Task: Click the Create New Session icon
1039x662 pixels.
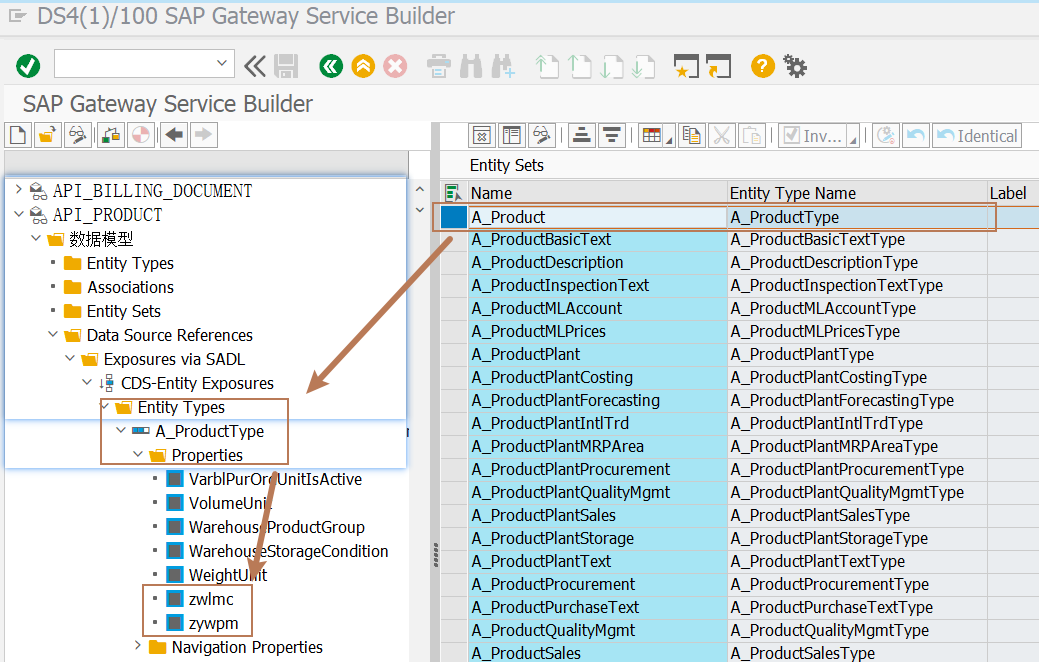Action: point(686,66)
